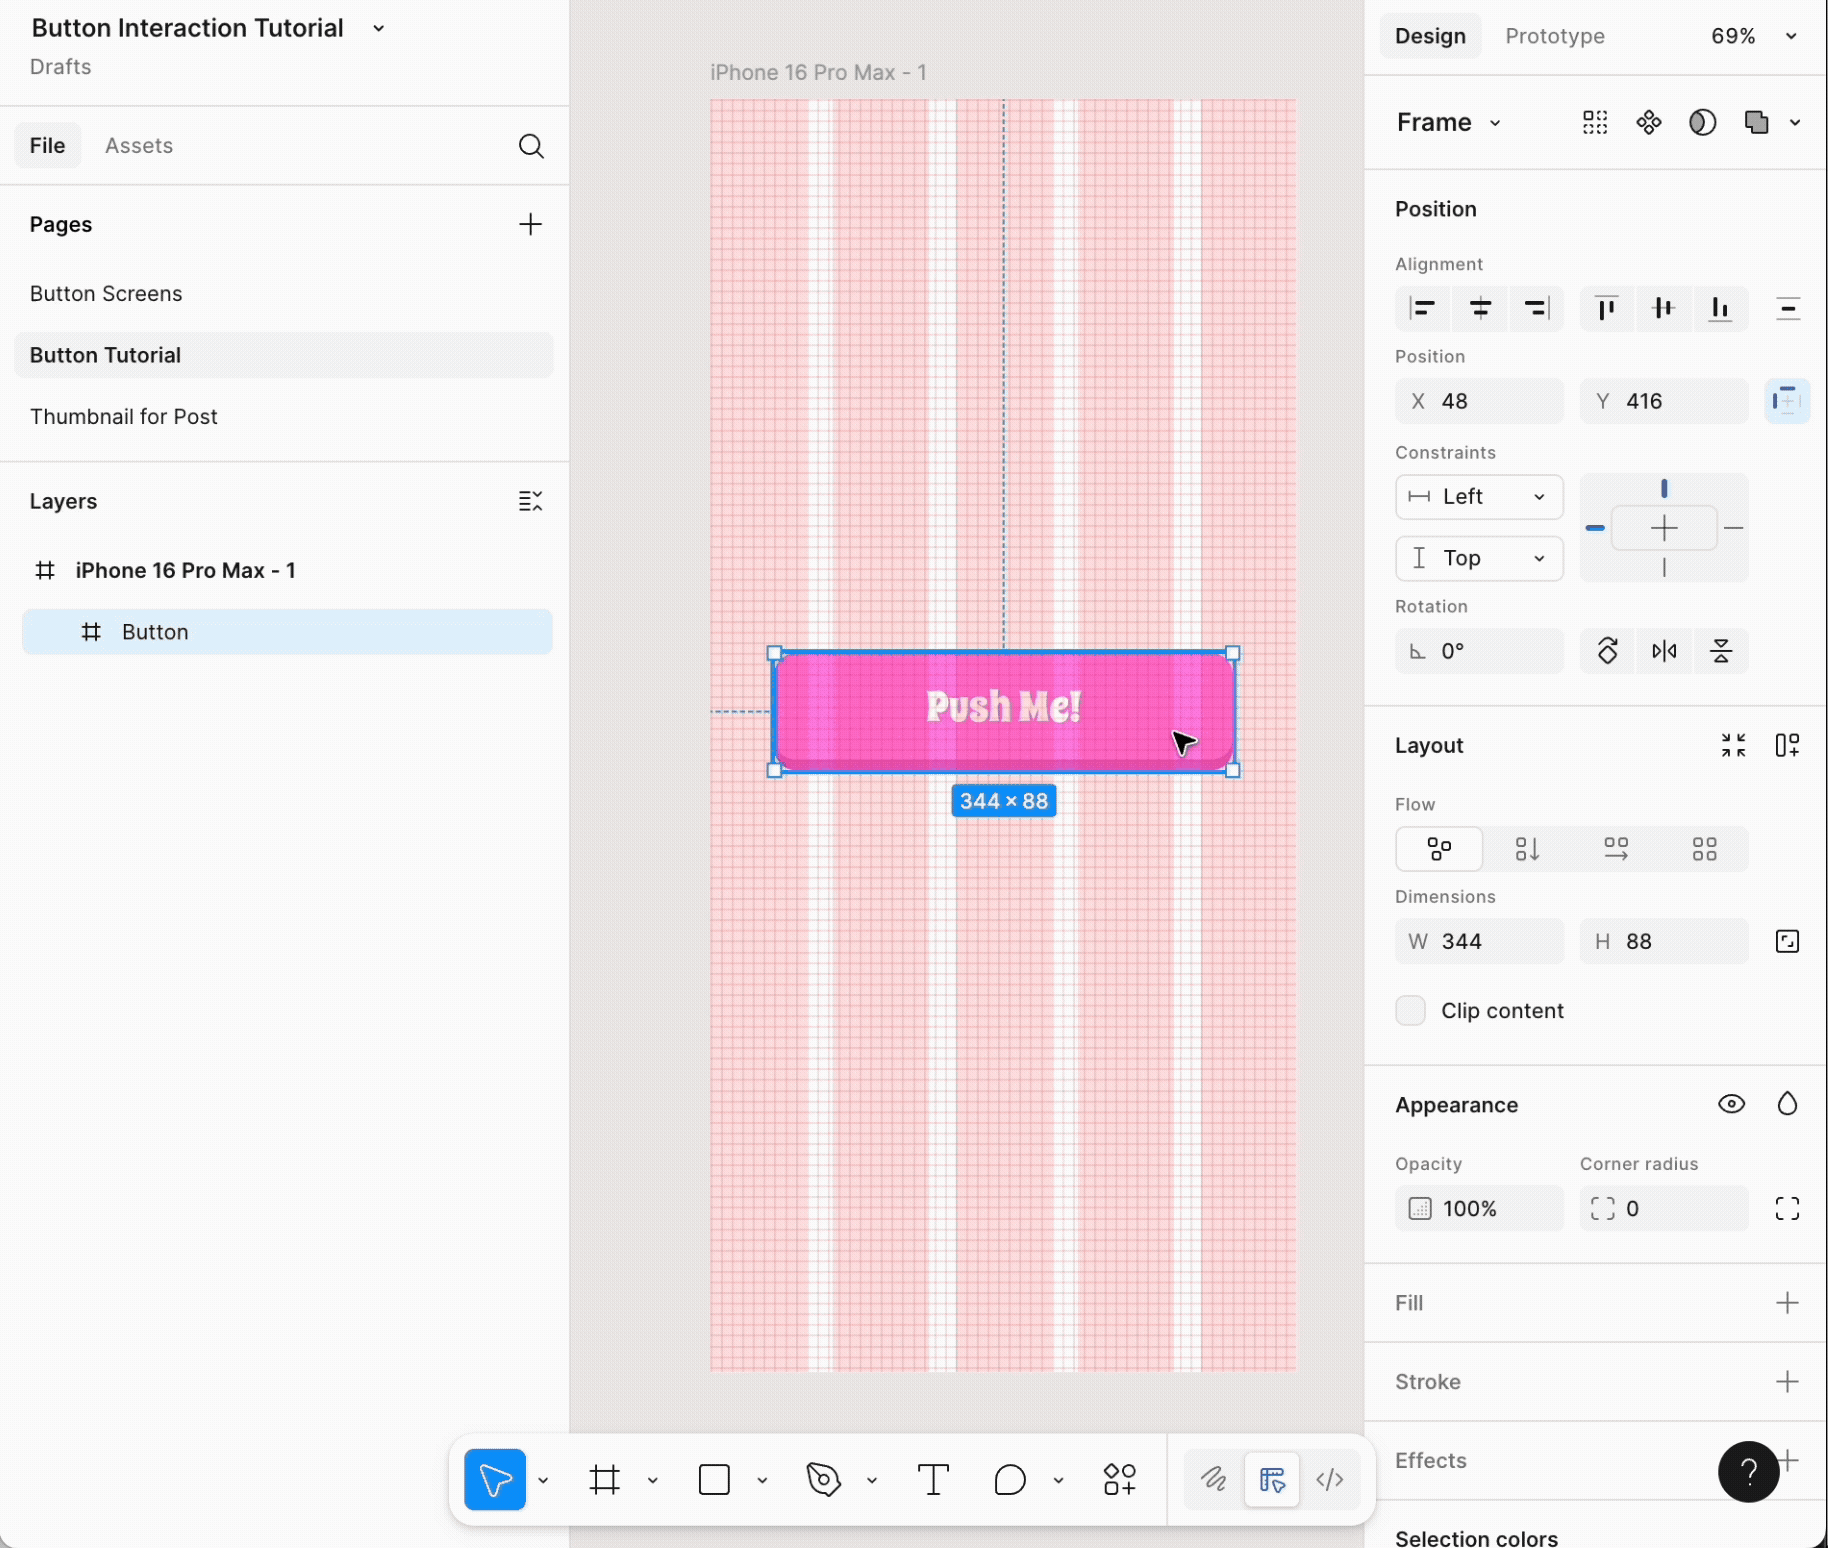Apply Use as mask icon in Frame panel
The width and height of the screenshot is (1828, 1548).
pyautogui.click(x=1703, y=122)
